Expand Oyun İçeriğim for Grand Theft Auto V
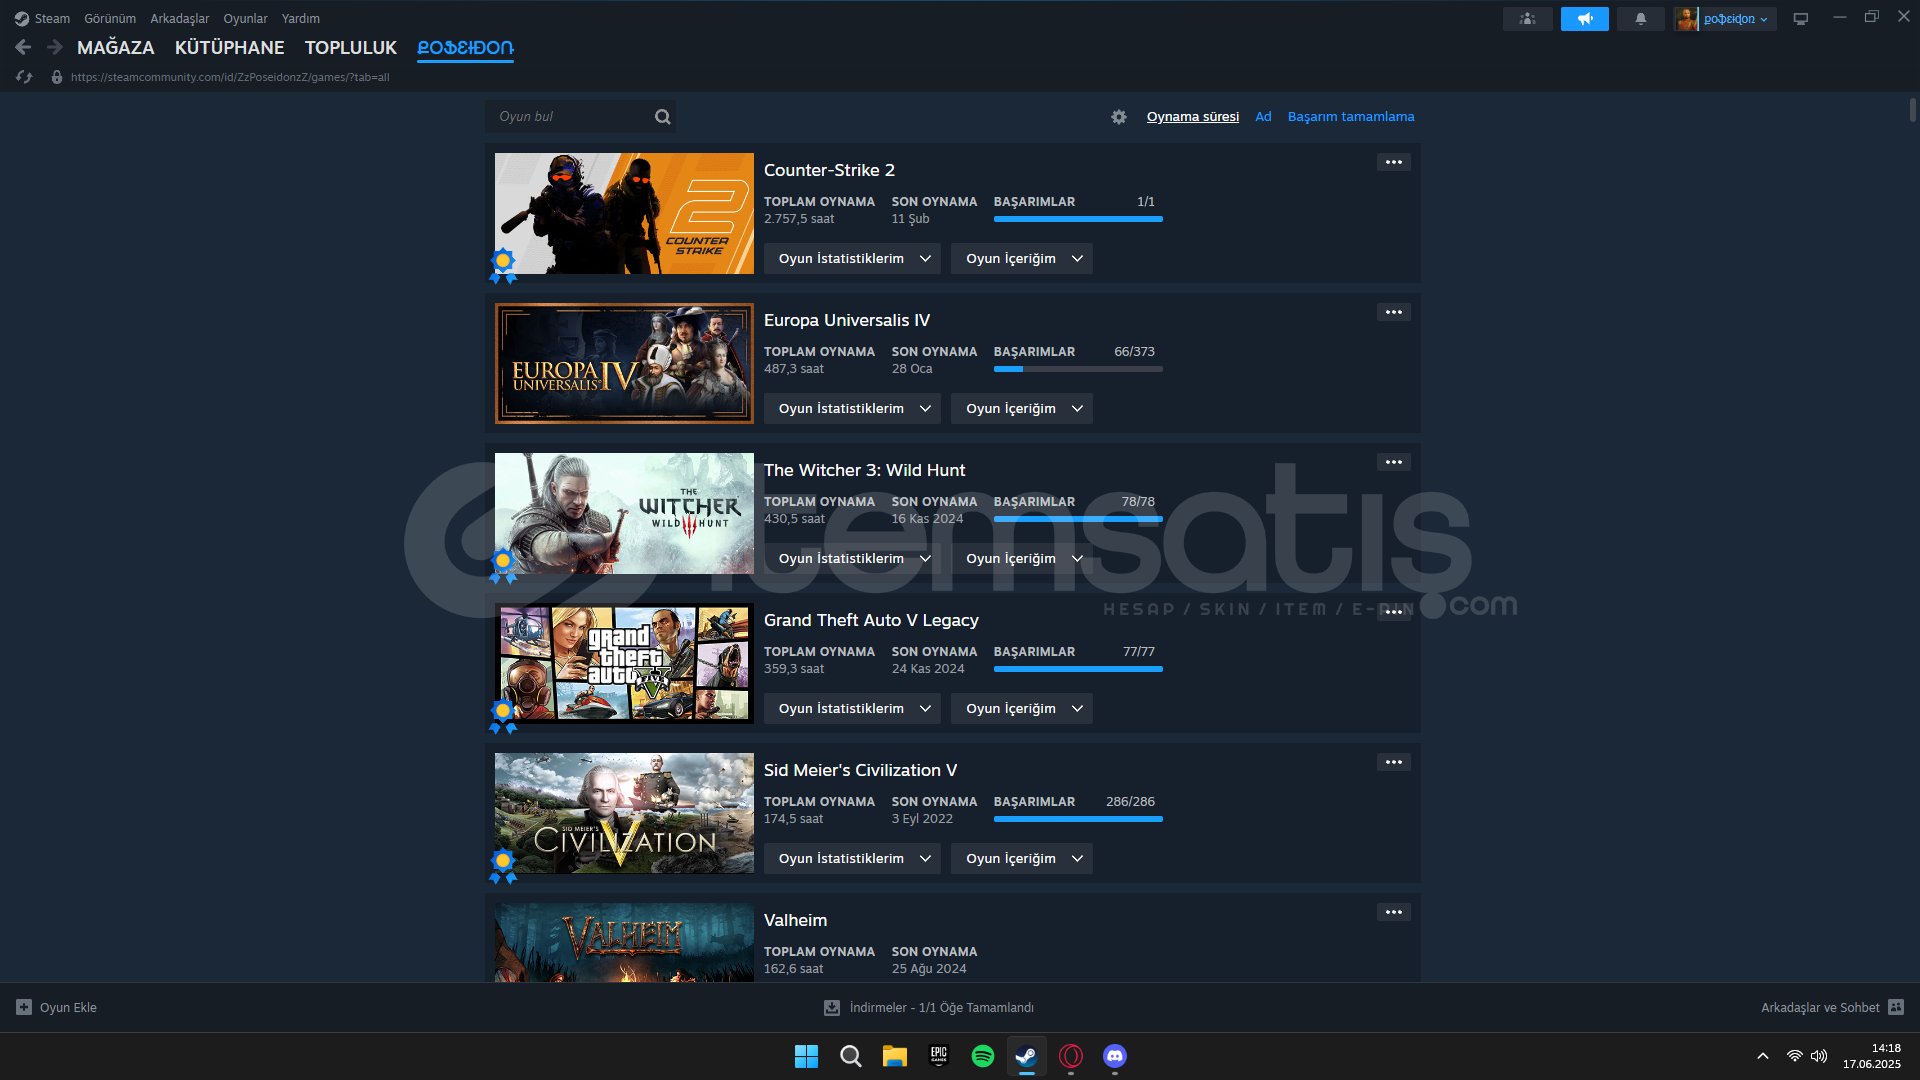 pos(1021,709)
